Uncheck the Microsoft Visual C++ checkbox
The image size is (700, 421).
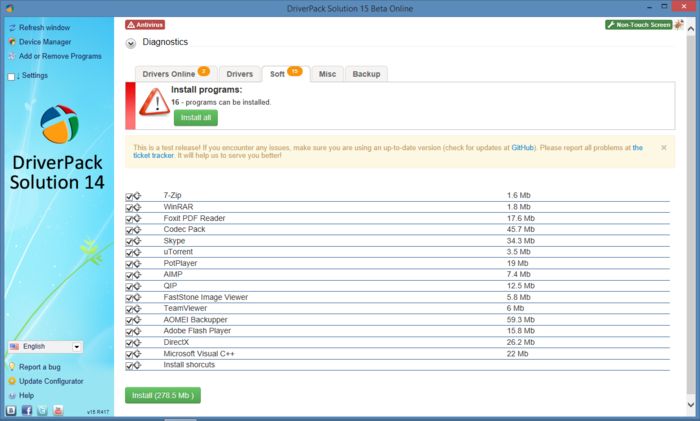click(x=129, y=354)
